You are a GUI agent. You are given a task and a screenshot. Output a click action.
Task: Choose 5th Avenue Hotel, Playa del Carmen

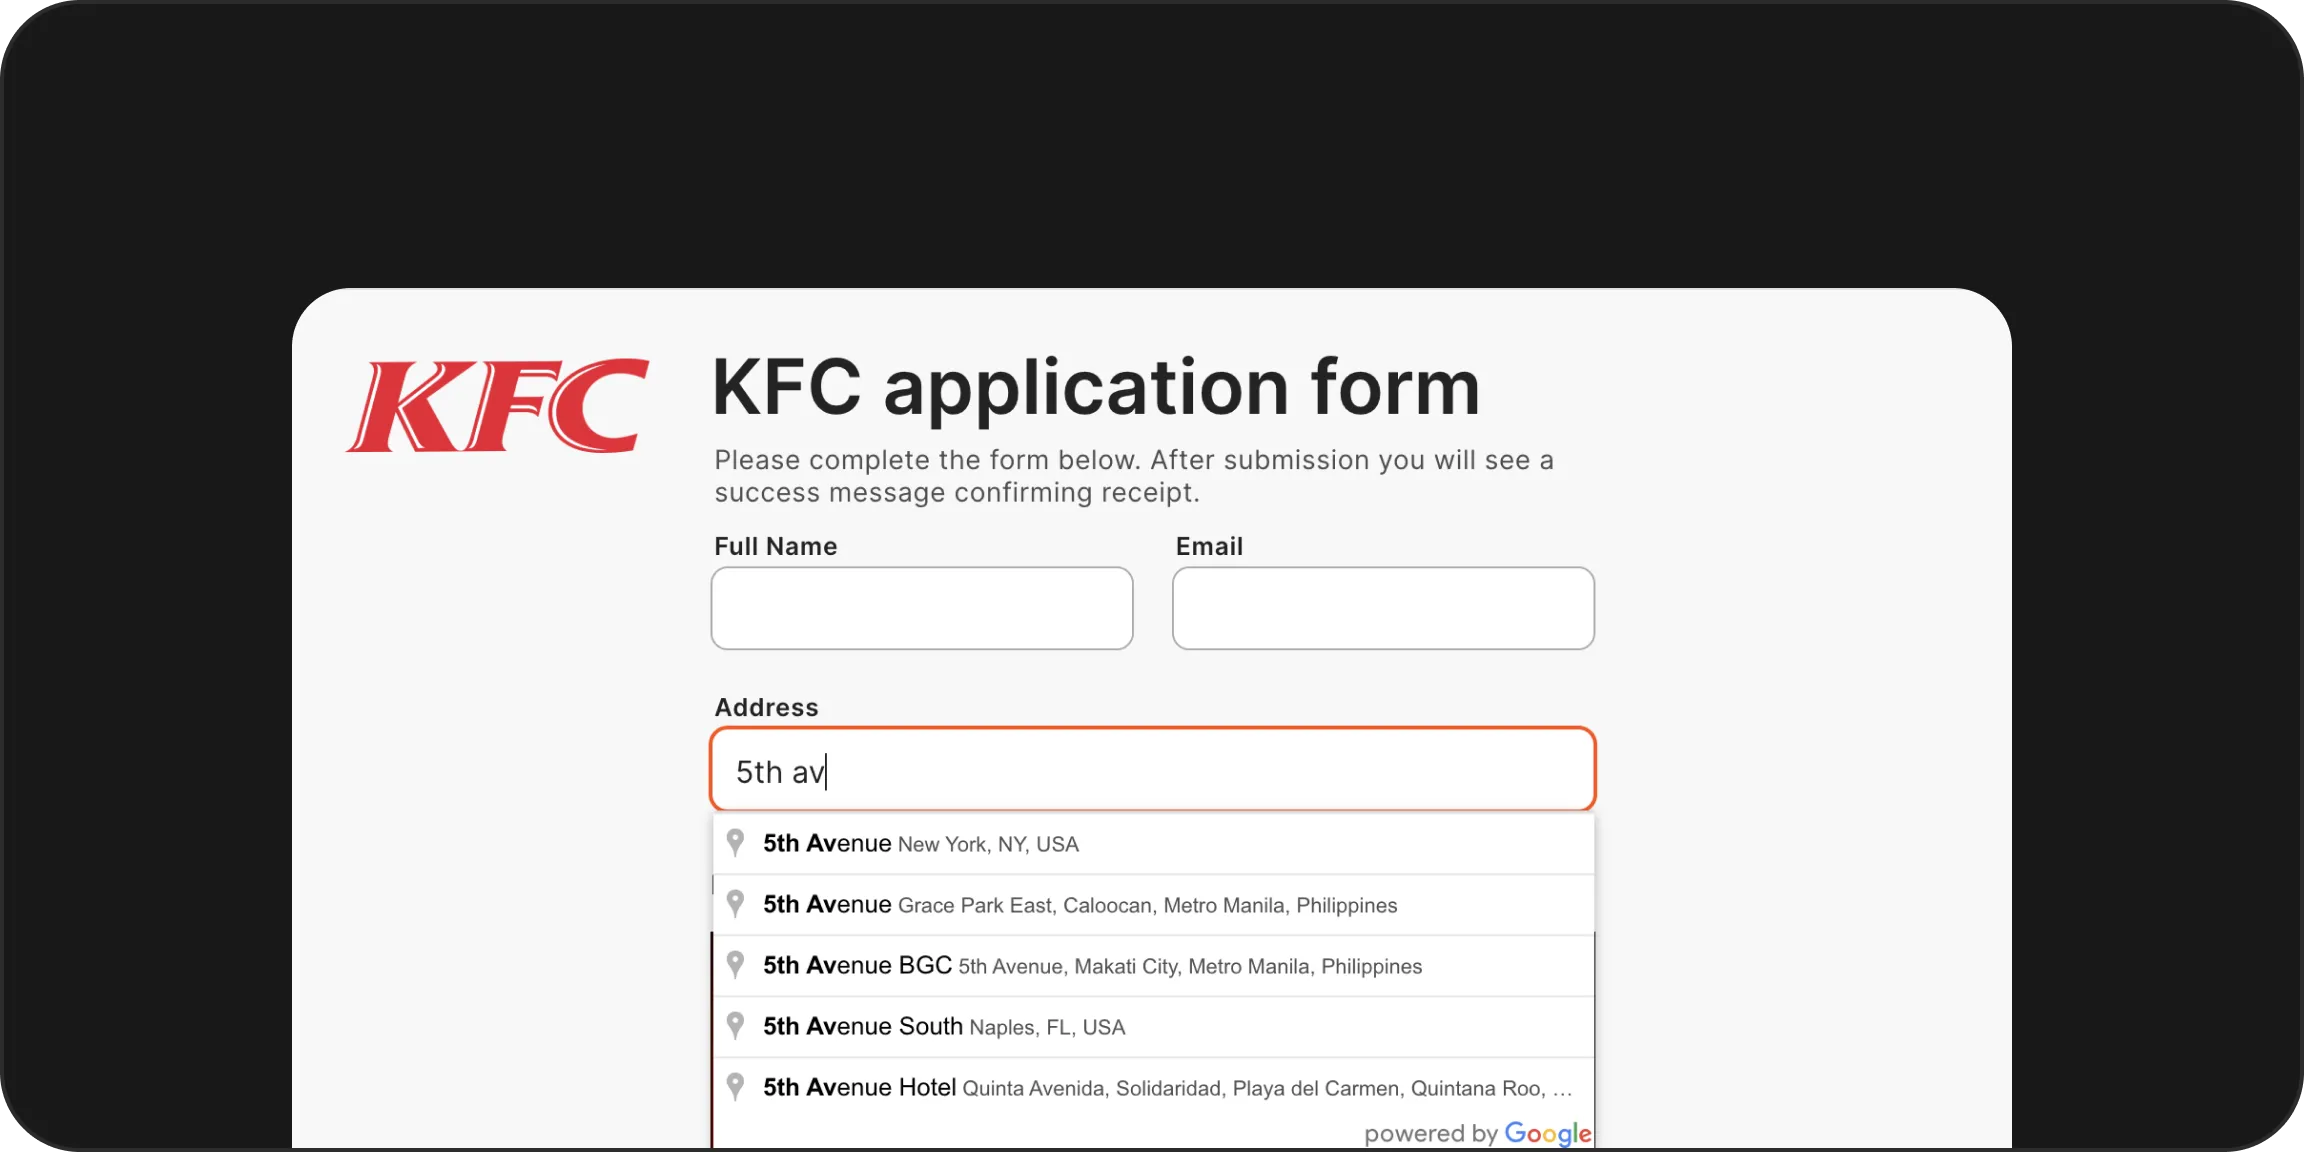tap(1166, 1088)
